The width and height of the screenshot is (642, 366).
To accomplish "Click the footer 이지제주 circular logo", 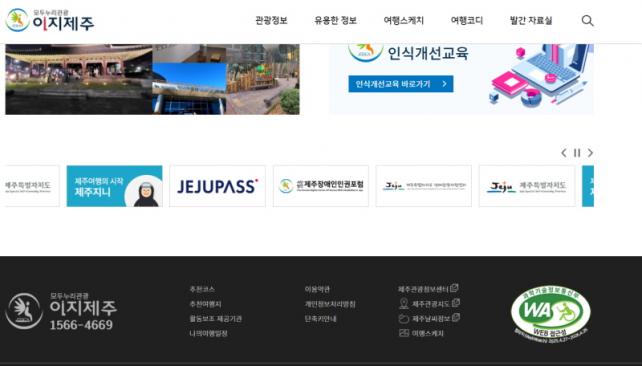I will tap(24, 311).
